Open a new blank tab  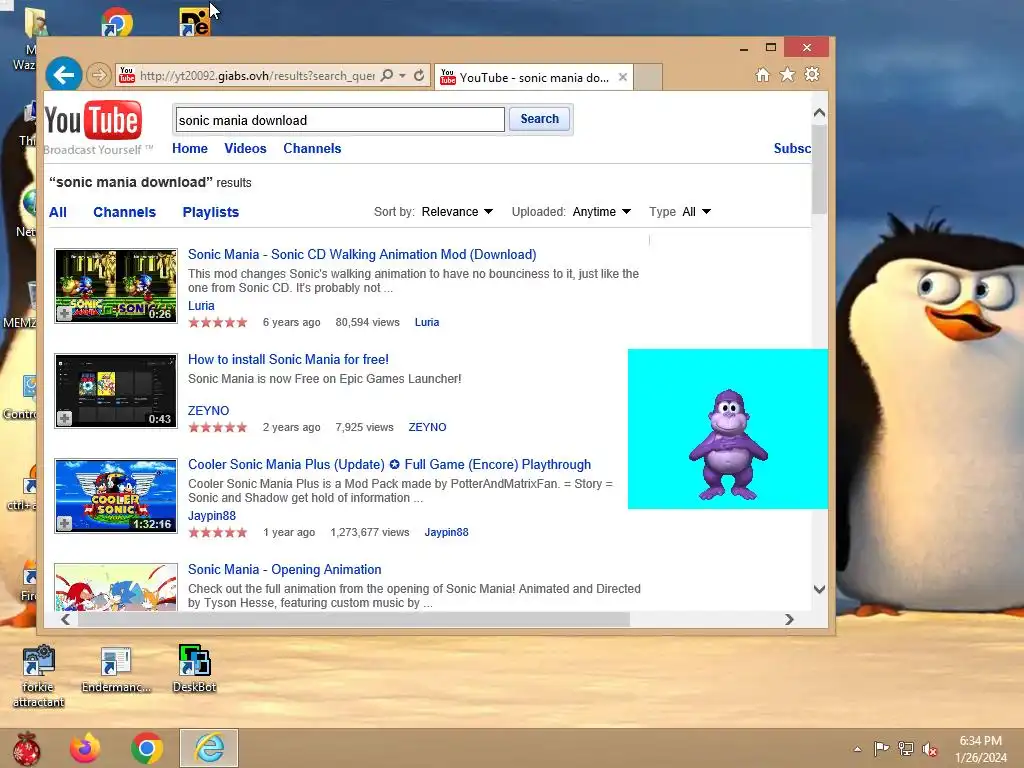tap(648, 77)
